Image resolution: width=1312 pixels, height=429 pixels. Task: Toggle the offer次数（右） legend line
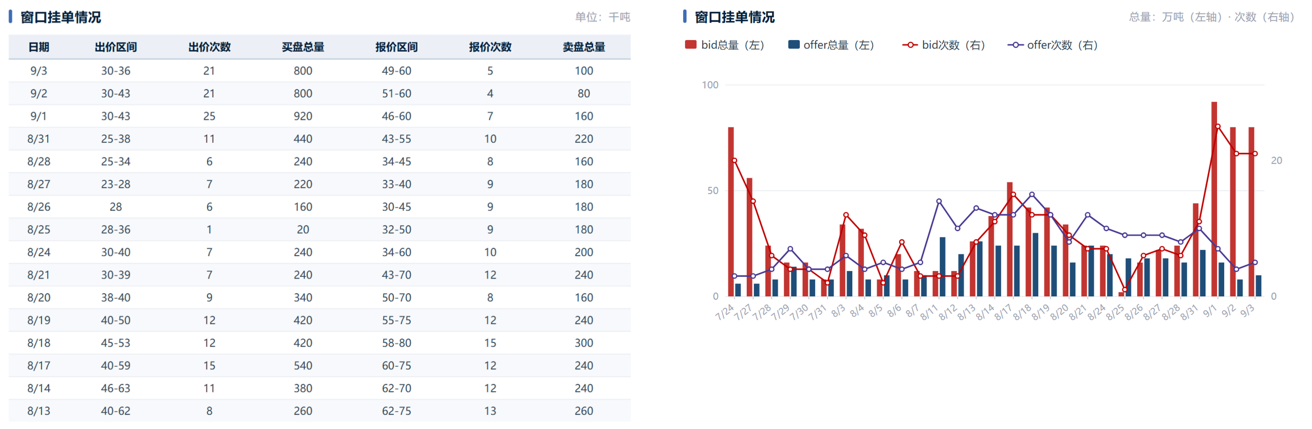pos(1053,45)
